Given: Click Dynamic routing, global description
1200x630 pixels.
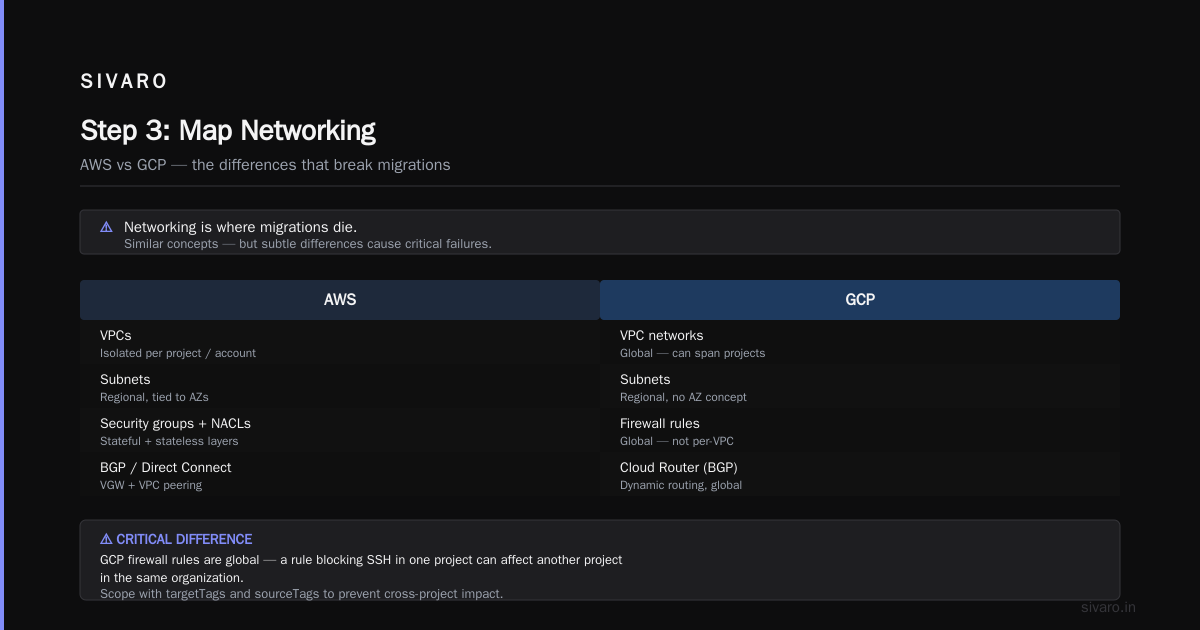Looking at the screenshot, I should (681, 485).
